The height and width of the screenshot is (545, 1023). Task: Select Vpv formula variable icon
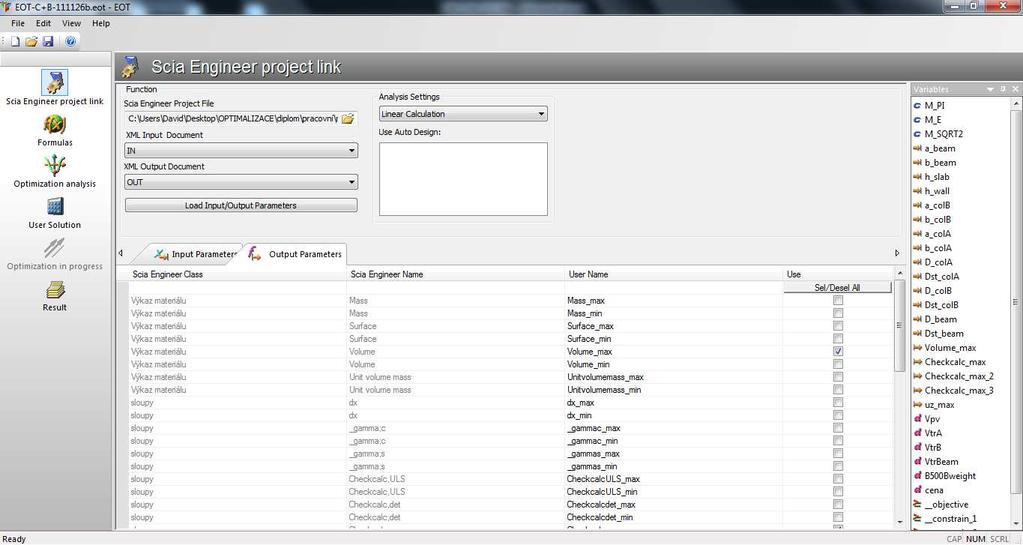(917, 419)
